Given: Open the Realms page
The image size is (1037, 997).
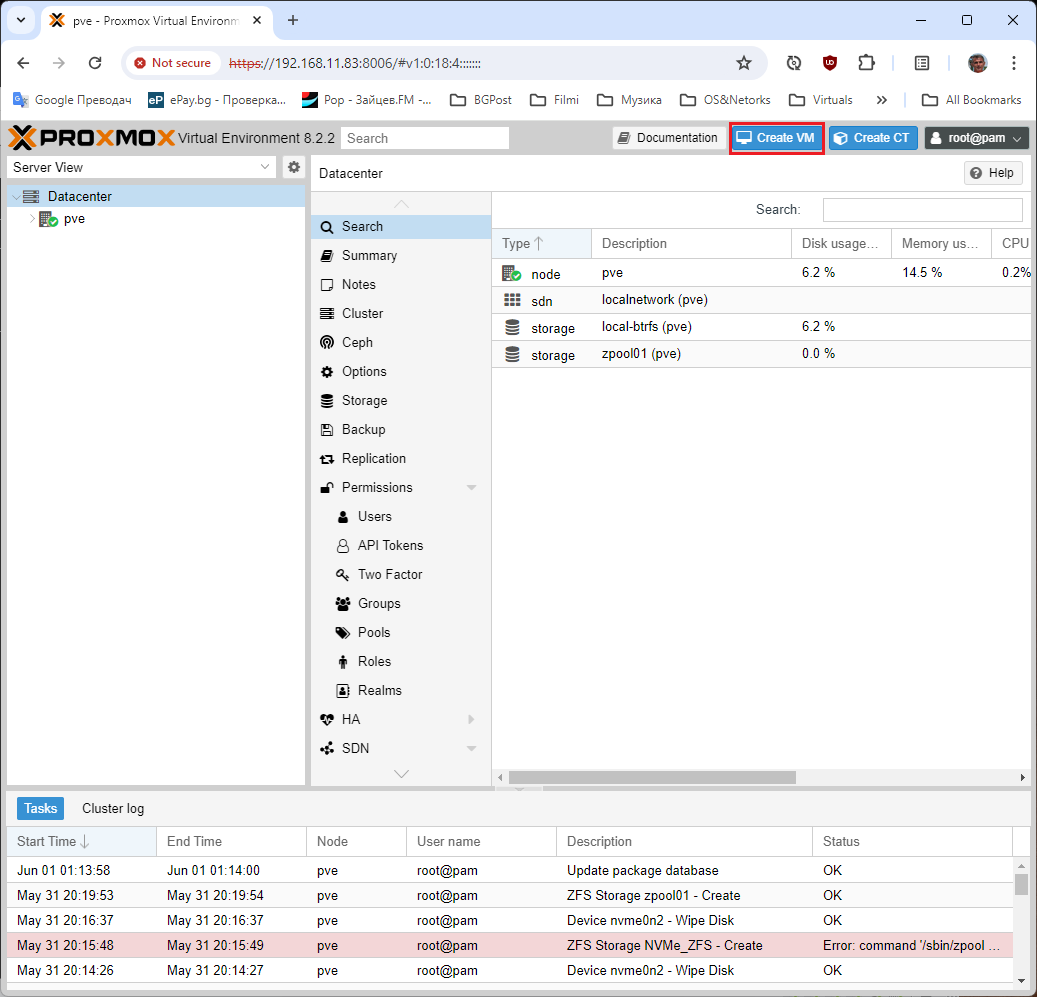Looking at the screenshot, I should (x=401, y=691).
